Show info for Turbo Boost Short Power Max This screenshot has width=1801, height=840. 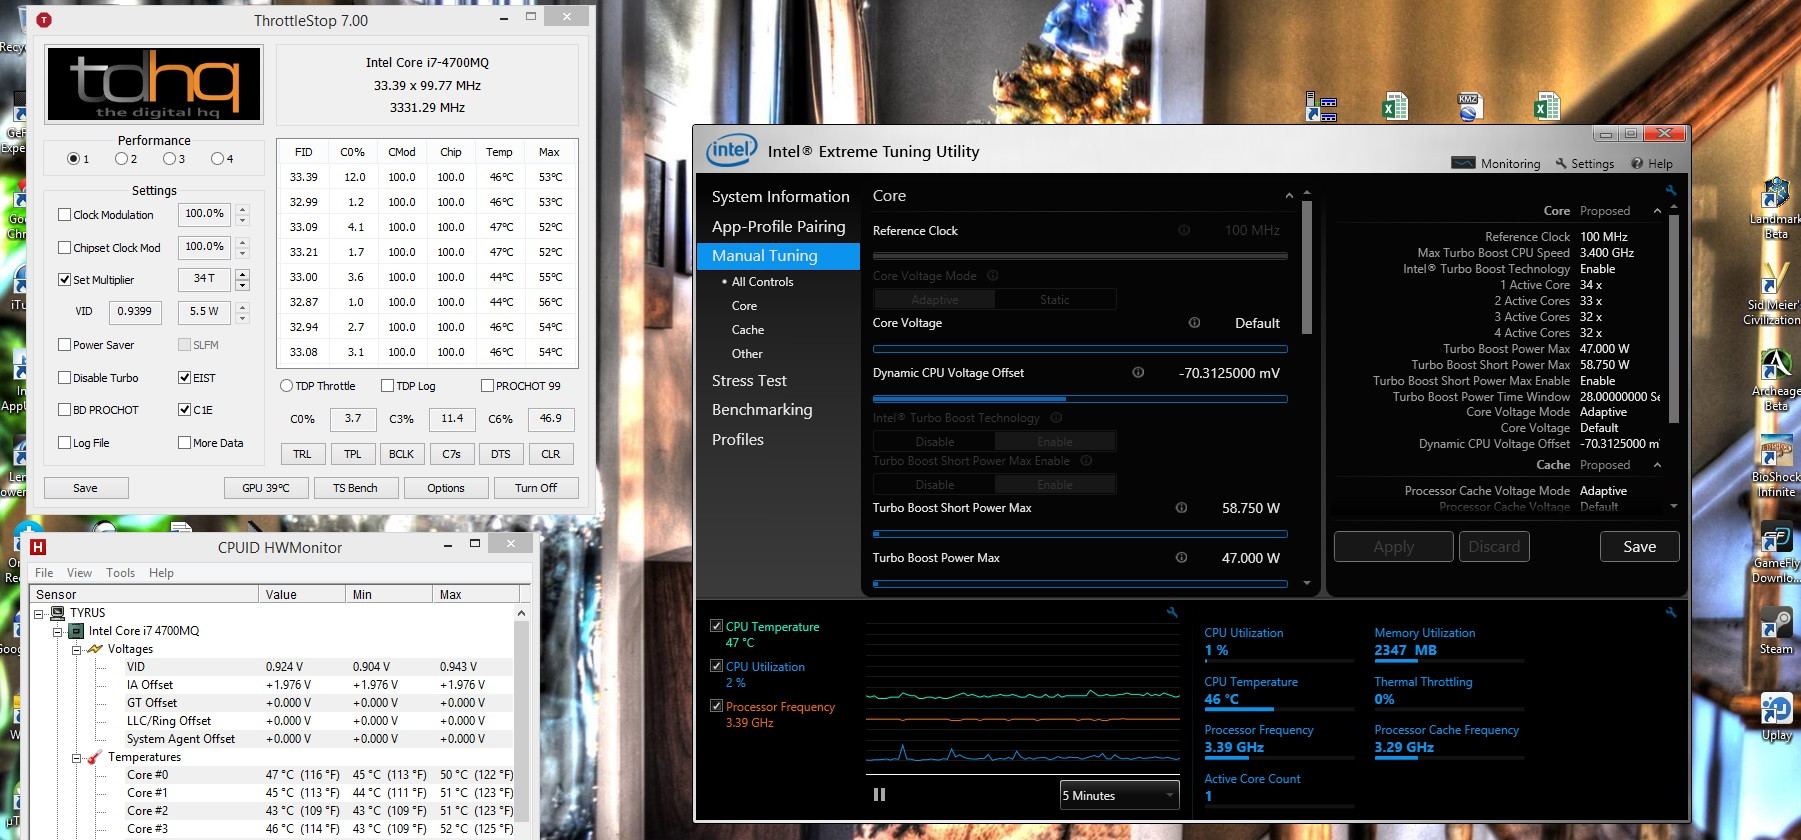(1181, 508)
